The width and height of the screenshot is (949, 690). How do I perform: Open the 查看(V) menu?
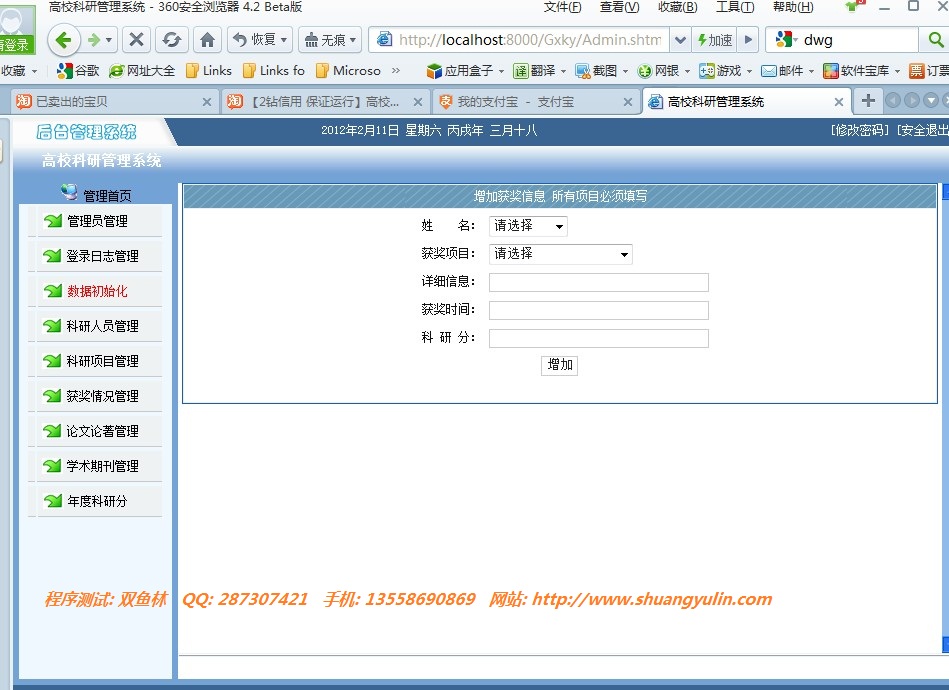click(x=619, y=7)
